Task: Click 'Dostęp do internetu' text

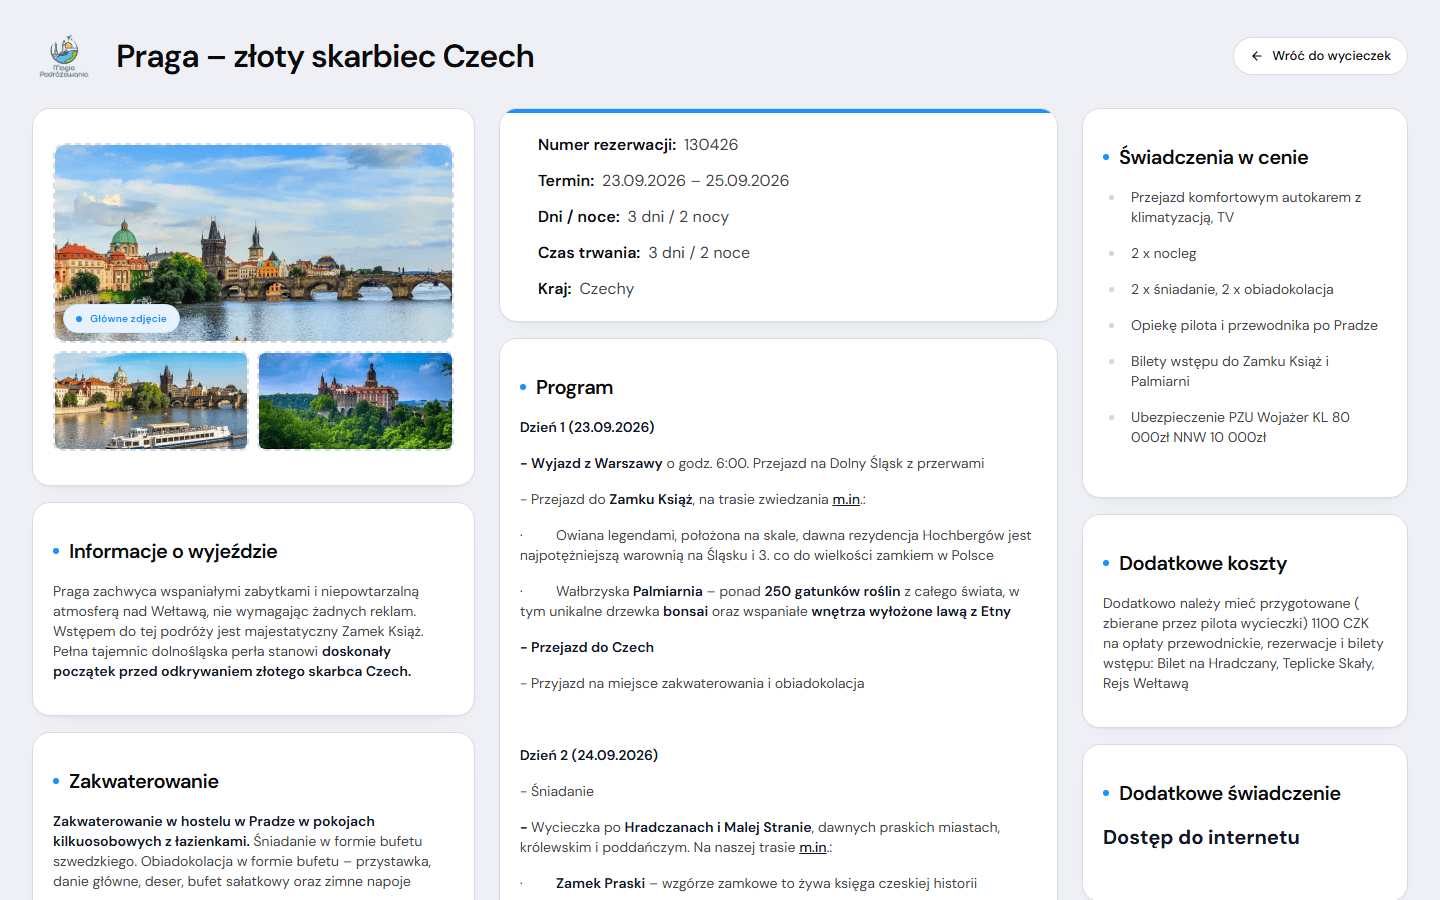Action: click(1201, 837)
